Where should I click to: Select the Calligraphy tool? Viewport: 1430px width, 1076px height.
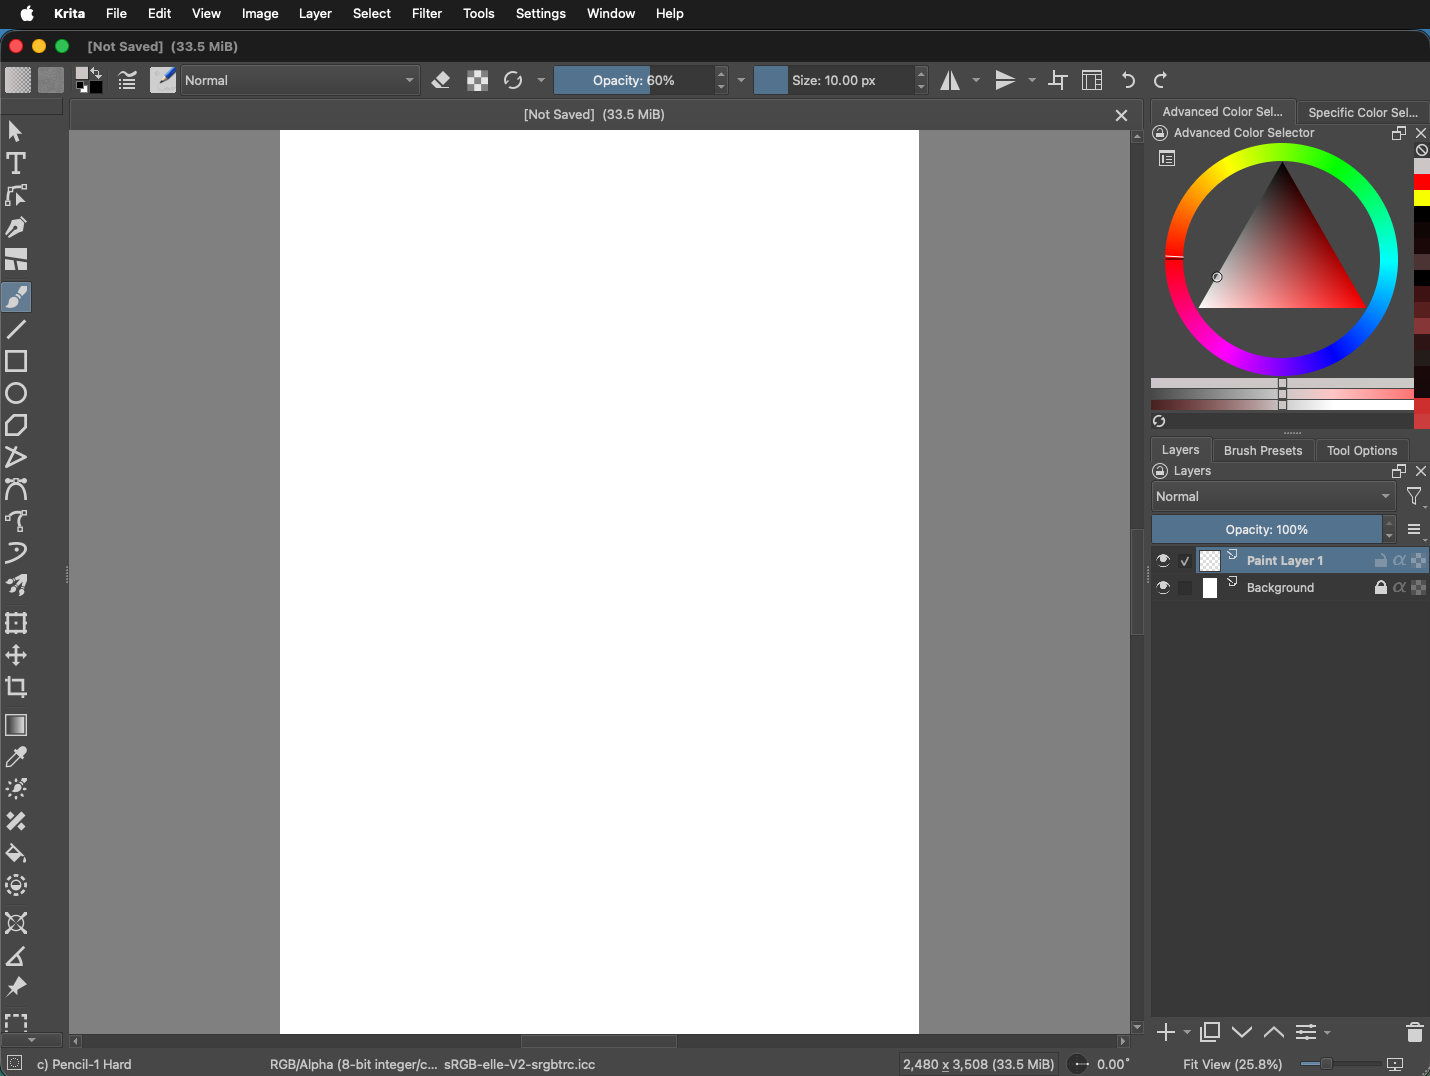[x=16, y=227]
